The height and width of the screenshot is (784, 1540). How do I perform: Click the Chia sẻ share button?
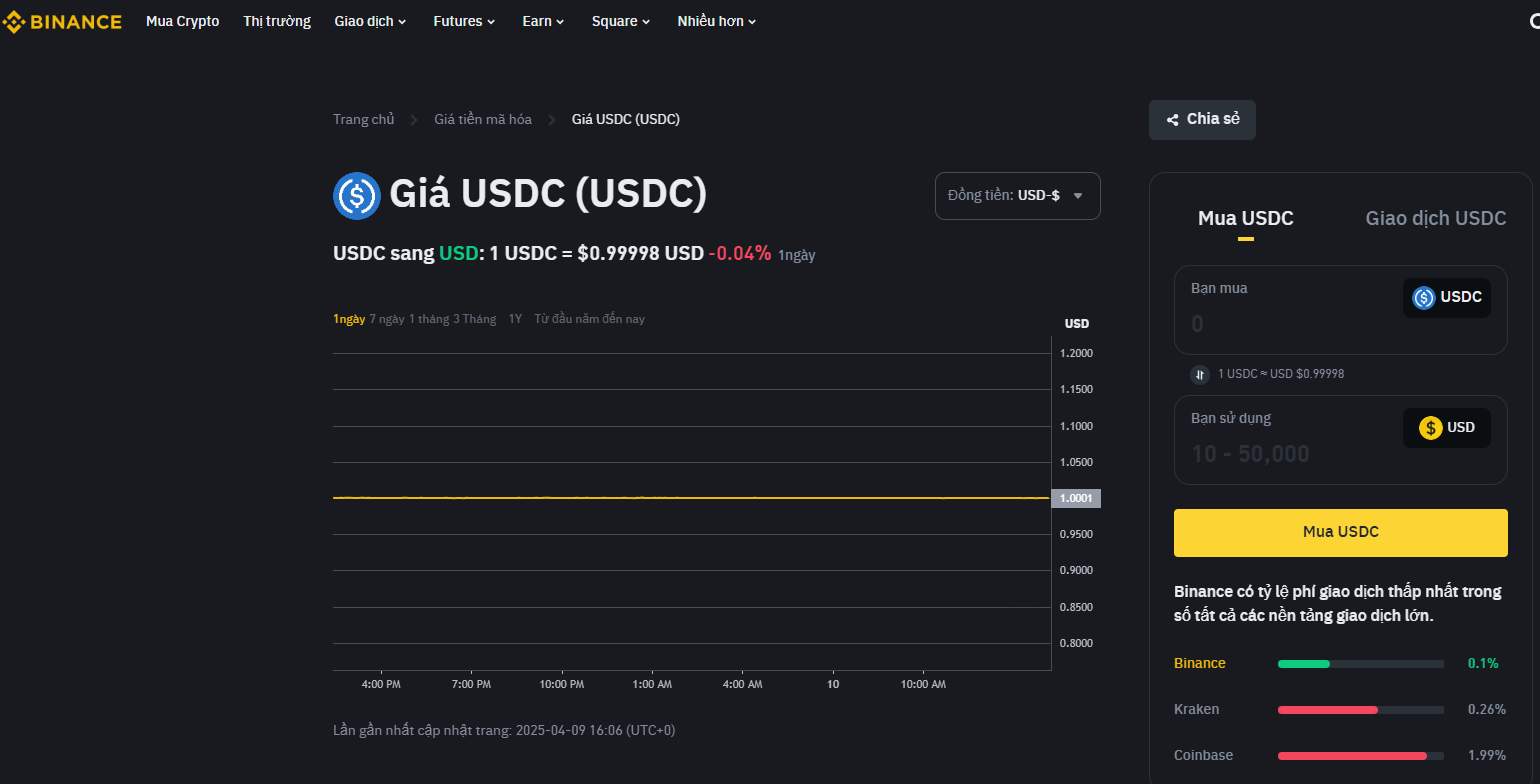click(1202, 120)
